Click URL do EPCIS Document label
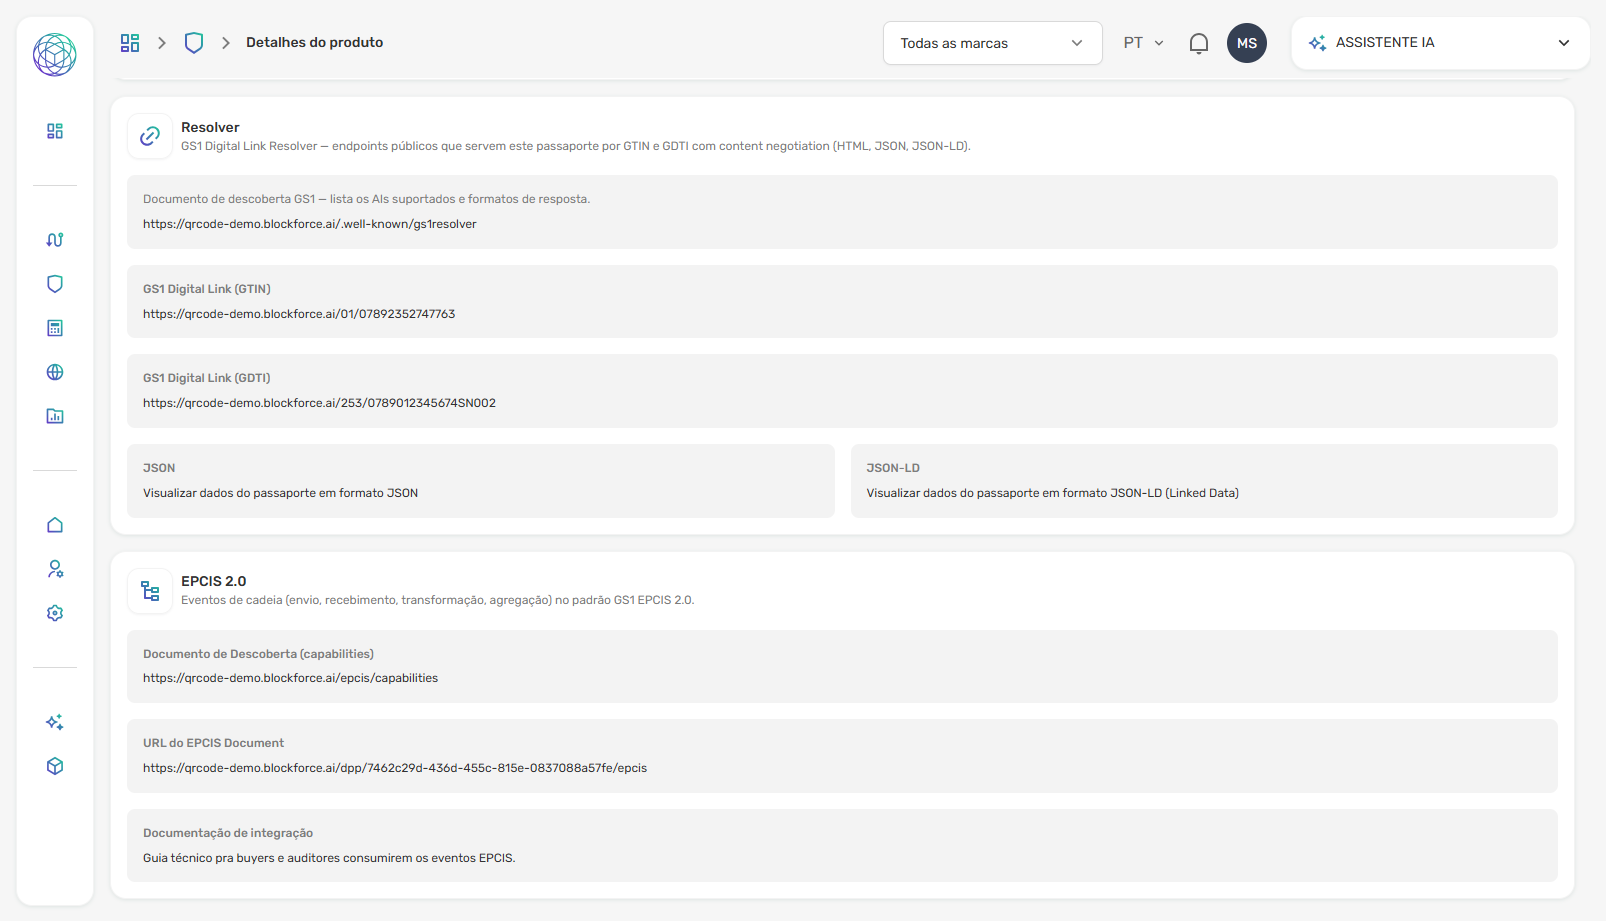Image resolution: width=1606 pixels, height=921 pixels. coord(213,743)
